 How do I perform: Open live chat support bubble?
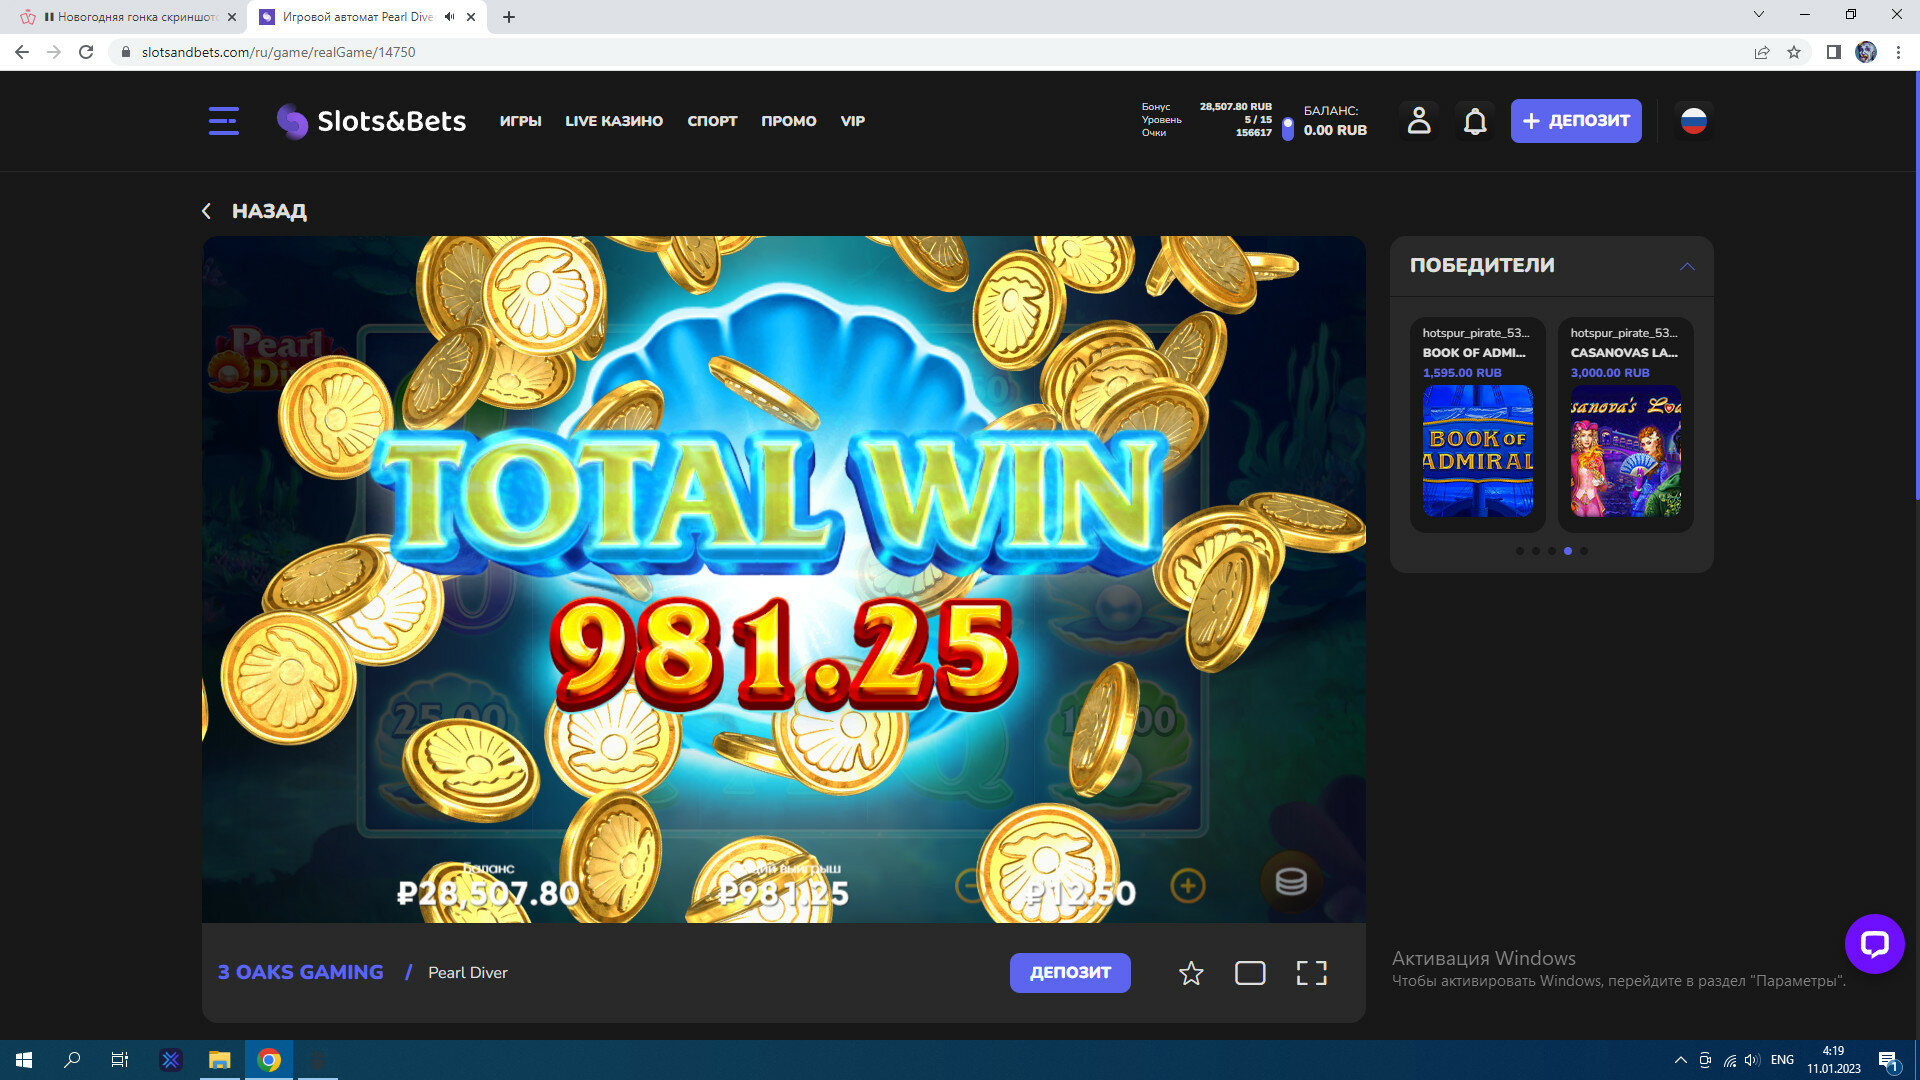(x=1874, y=943)
